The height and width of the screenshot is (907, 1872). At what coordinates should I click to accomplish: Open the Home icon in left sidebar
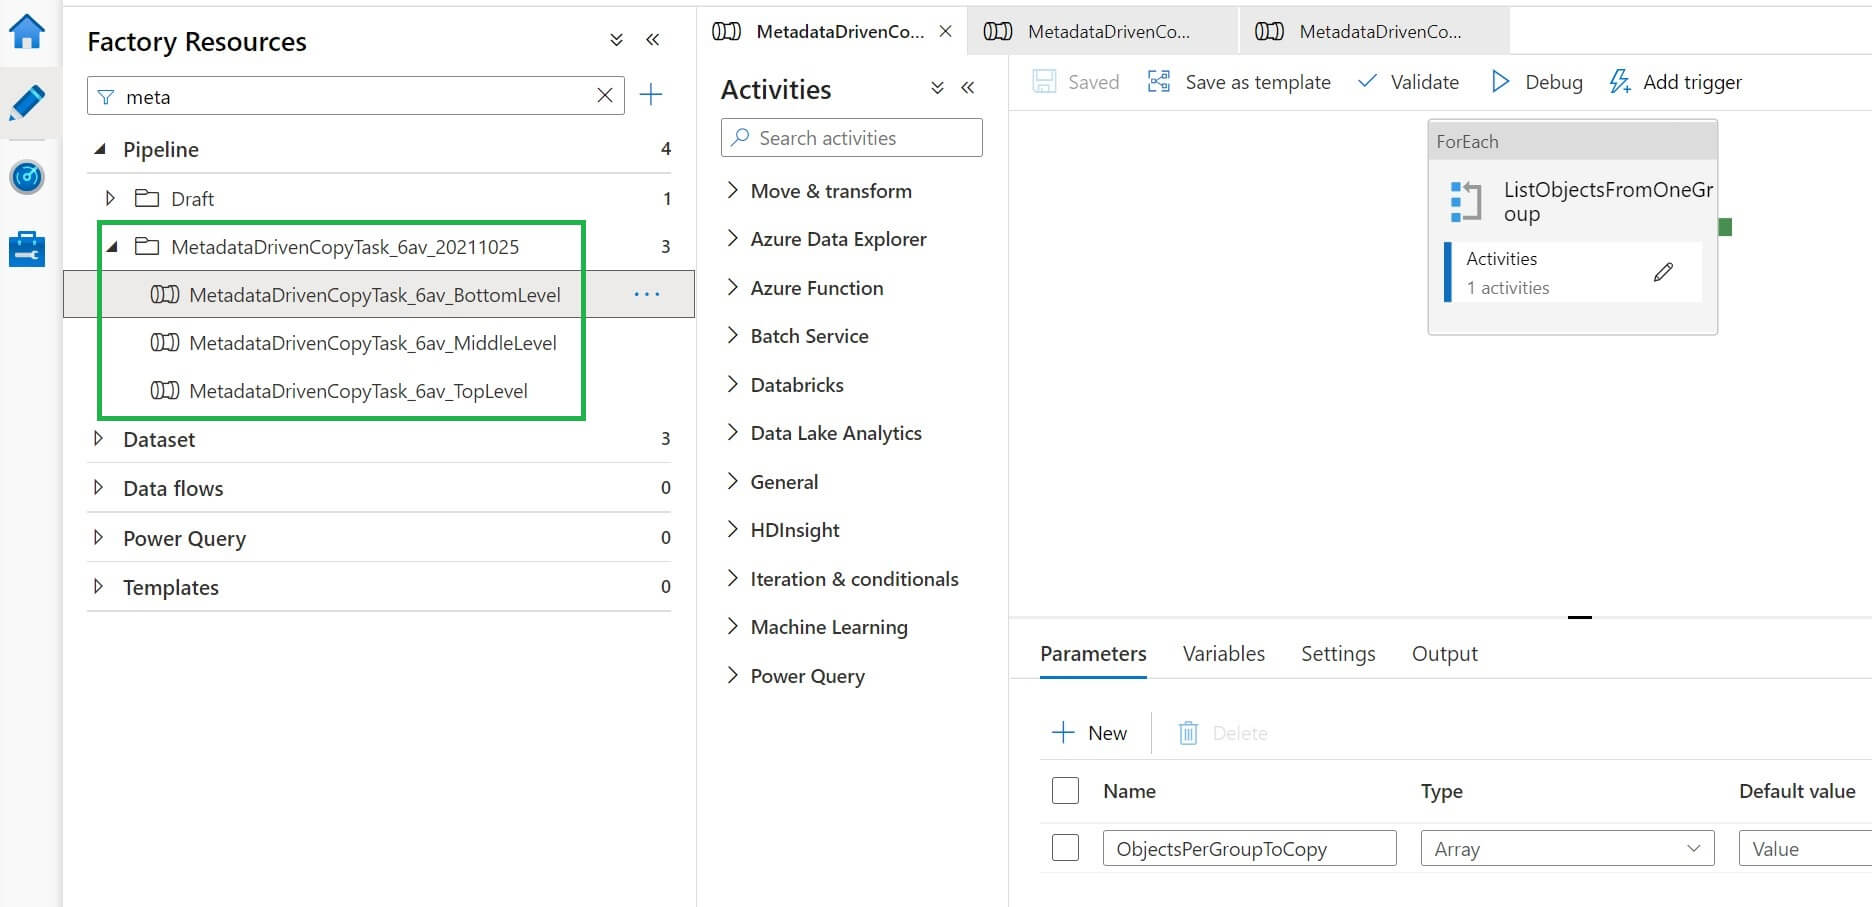pyautogui.click(x=27, y=32)
